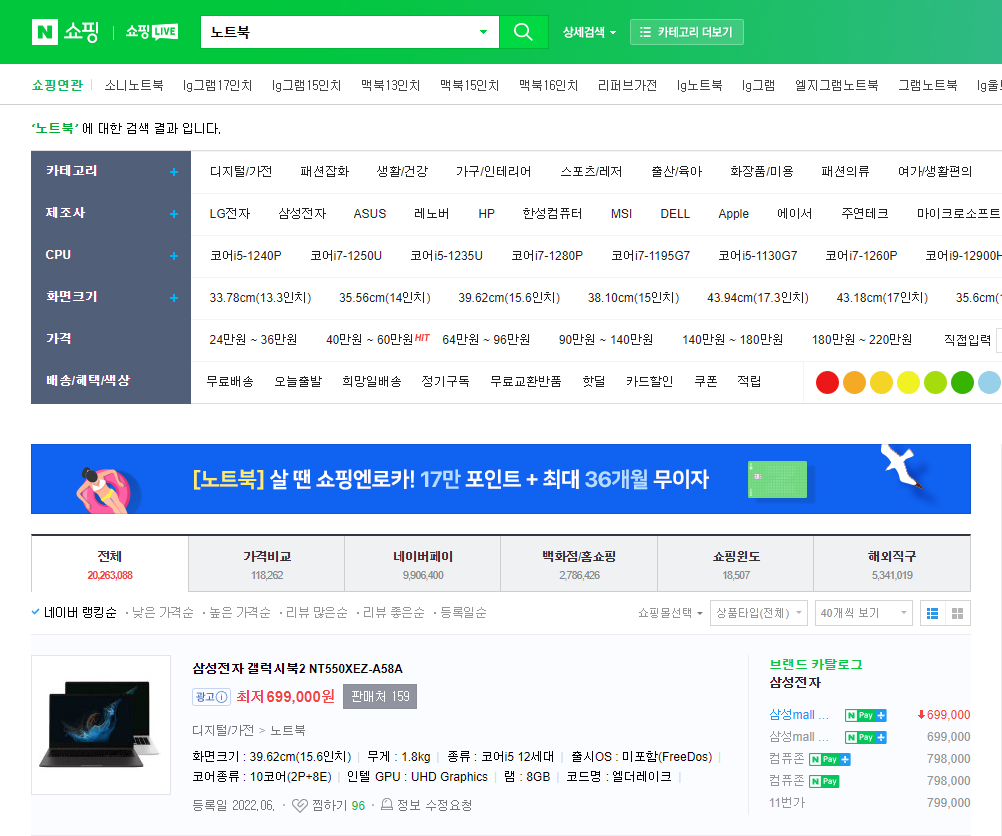Toggle the 오늘출발 delivery filter
The width and height of the screenshot is (1002, 836).
300,381
